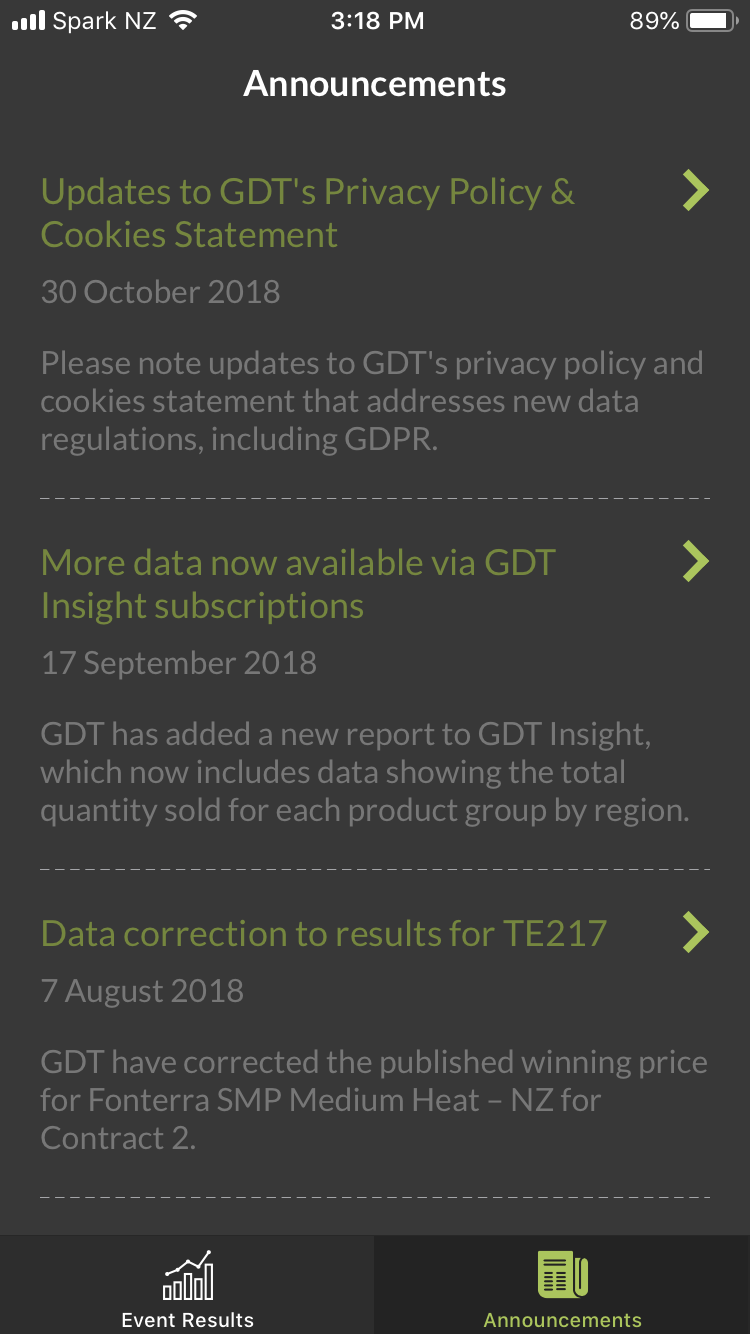Screen dimensions: 750x1334
Task: Open the Privacy Policy announcement chevron
Action: [x=696, y=190]
